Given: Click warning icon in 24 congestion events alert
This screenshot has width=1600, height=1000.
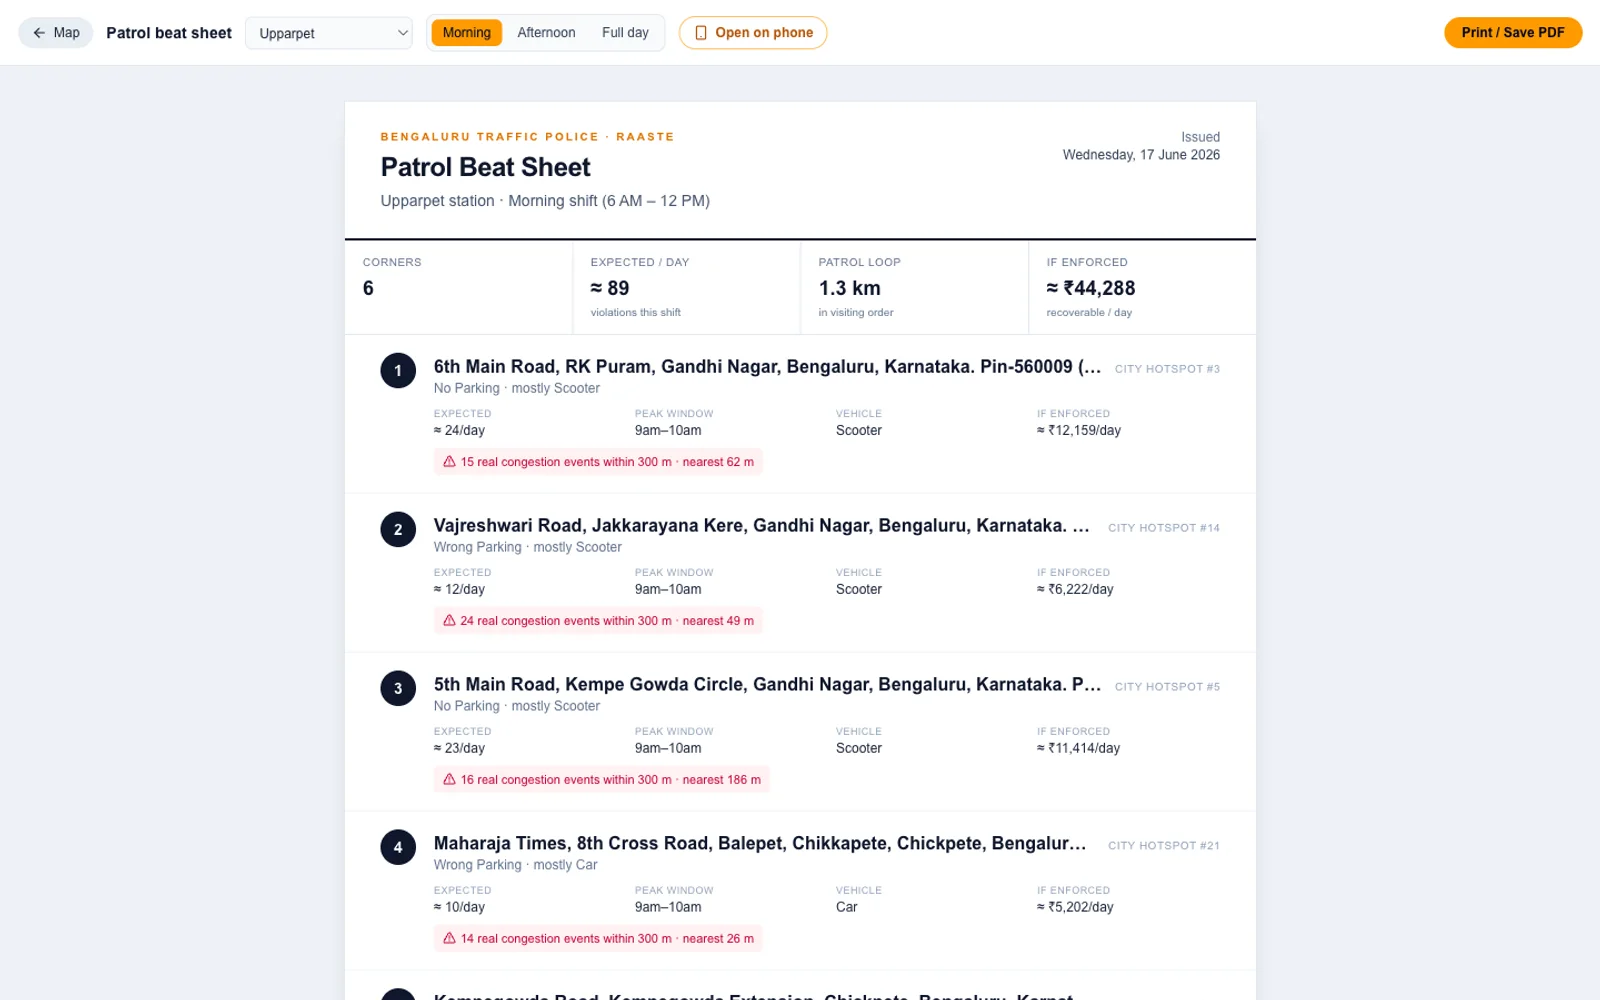Looking at the screenshot, I should [x=449, y=621].
